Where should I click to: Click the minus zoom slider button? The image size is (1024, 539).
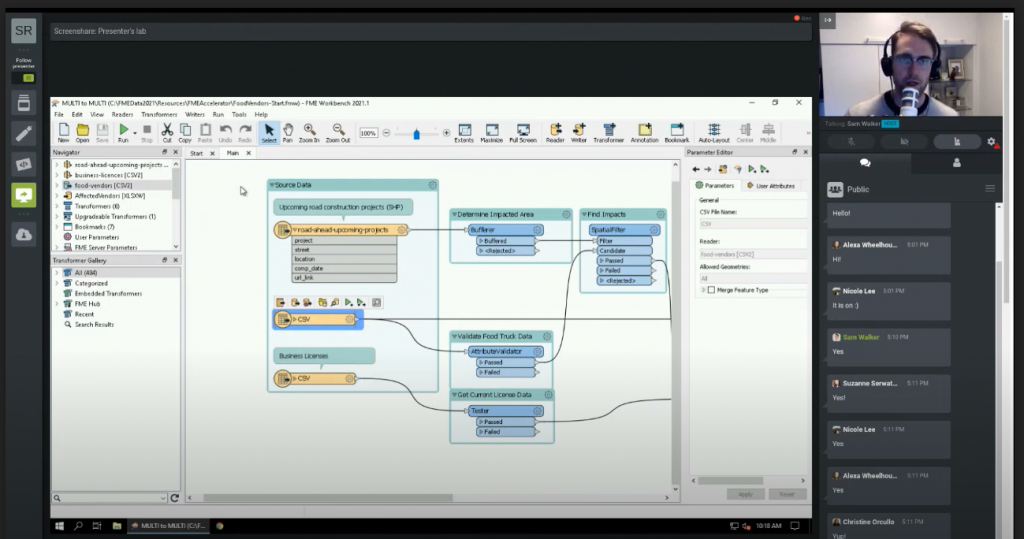[387, 133]
